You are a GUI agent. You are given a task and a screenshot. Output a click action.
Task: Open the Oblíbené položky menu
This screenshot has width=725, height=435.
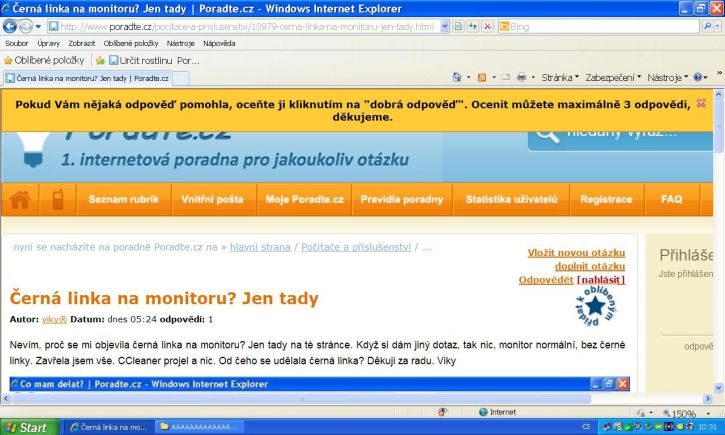[x=131, y=43]
